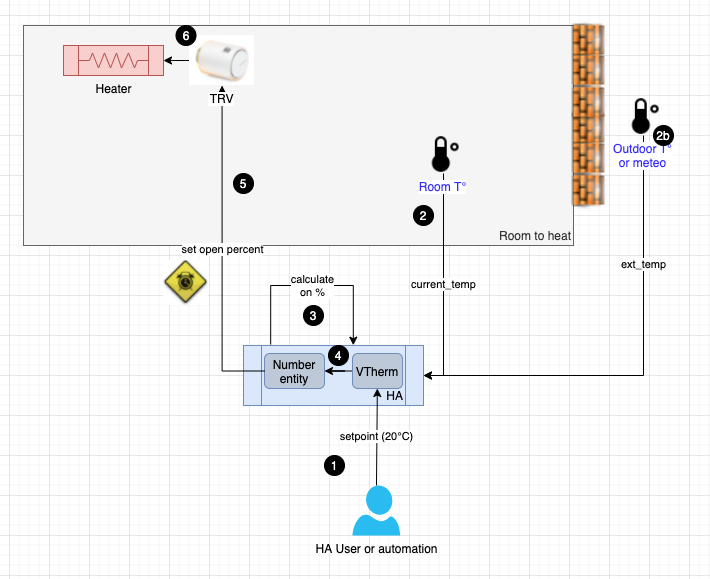This screenshot has width=710, height=579.
Task: Click the outdoor thermometer icon
Action: (x=641, y=117)
